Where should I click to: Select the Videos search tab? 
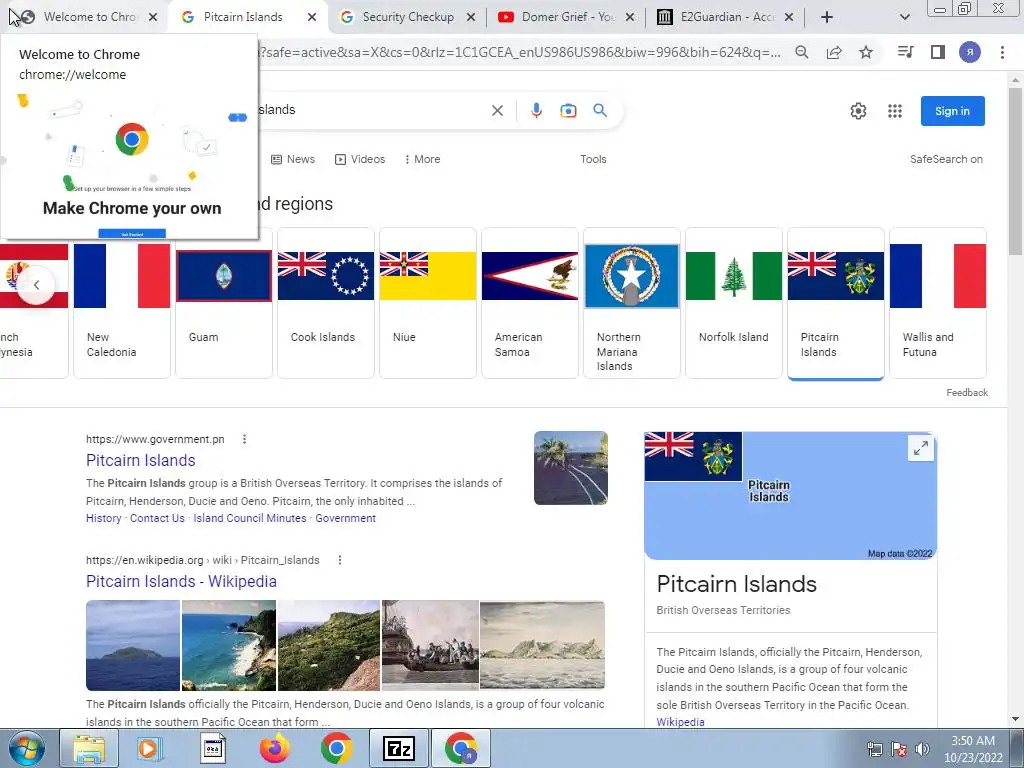tap(360, 159)
